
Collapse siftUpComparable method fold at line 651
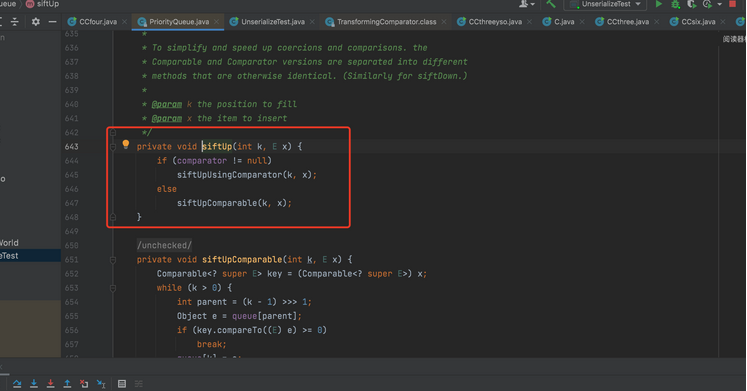tap(113, 260)
